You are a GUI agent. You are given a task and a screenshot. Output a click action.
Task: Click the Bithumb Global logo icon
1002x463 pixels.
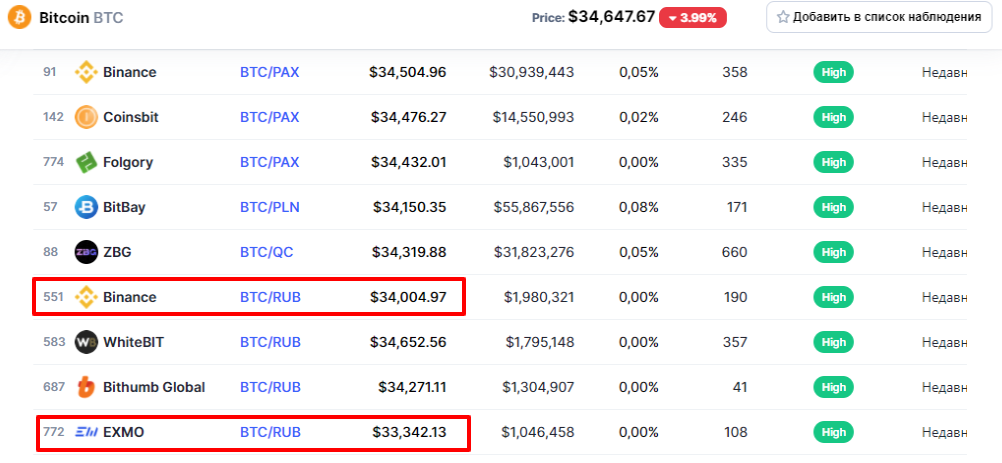[x=86, y=387]
